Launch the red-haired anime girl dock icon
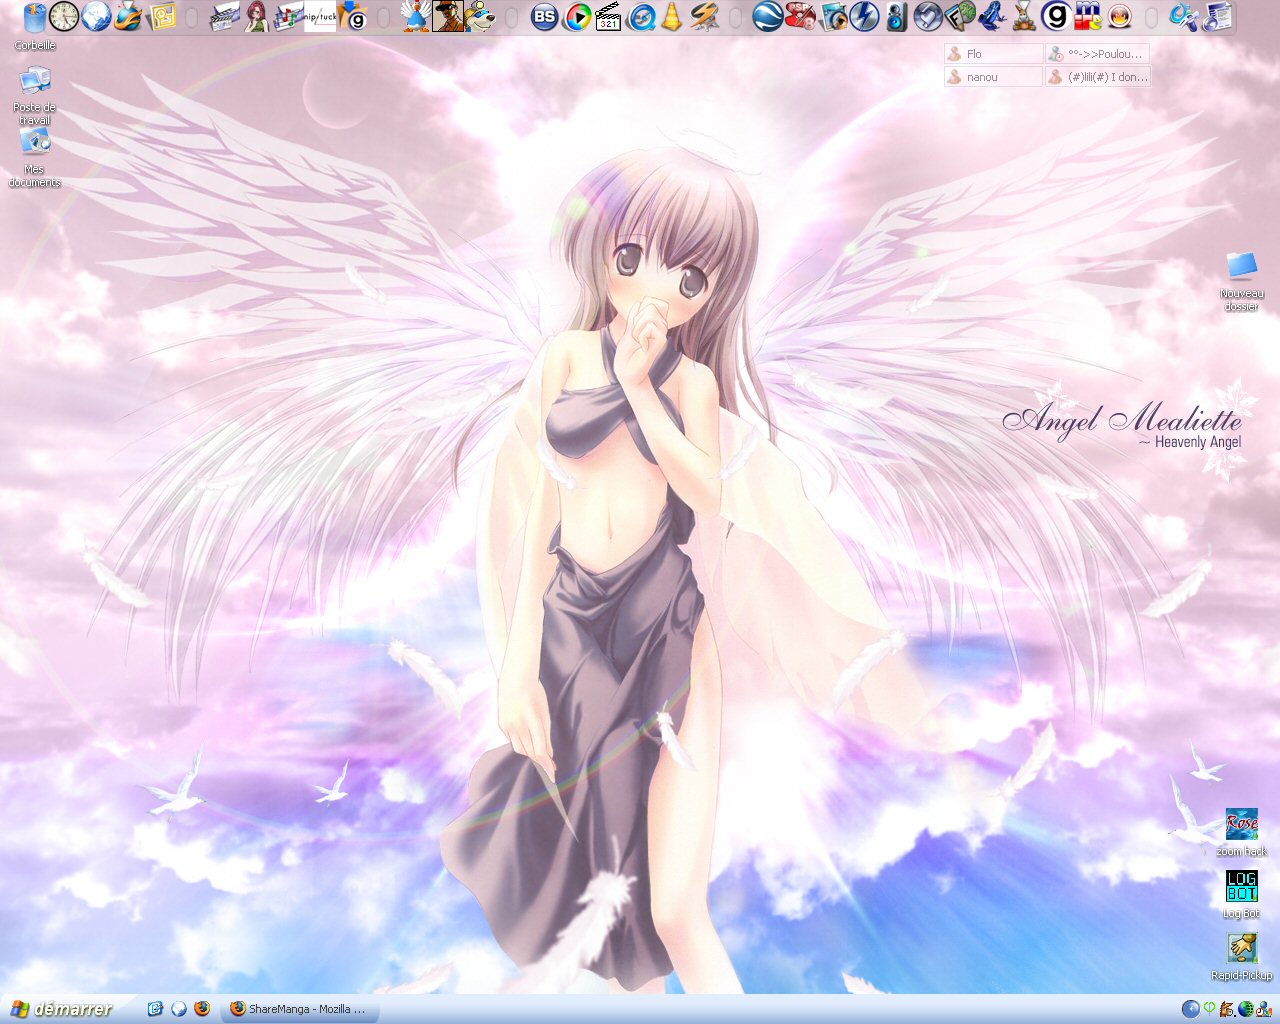Viewport: 1280px width, 1024px height. 257,16
